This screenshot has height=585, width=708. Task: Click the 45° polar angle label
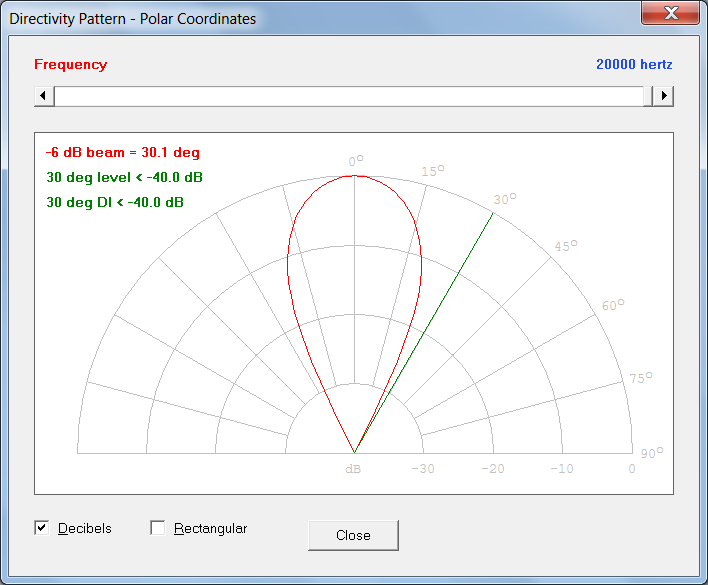[566, 246]
